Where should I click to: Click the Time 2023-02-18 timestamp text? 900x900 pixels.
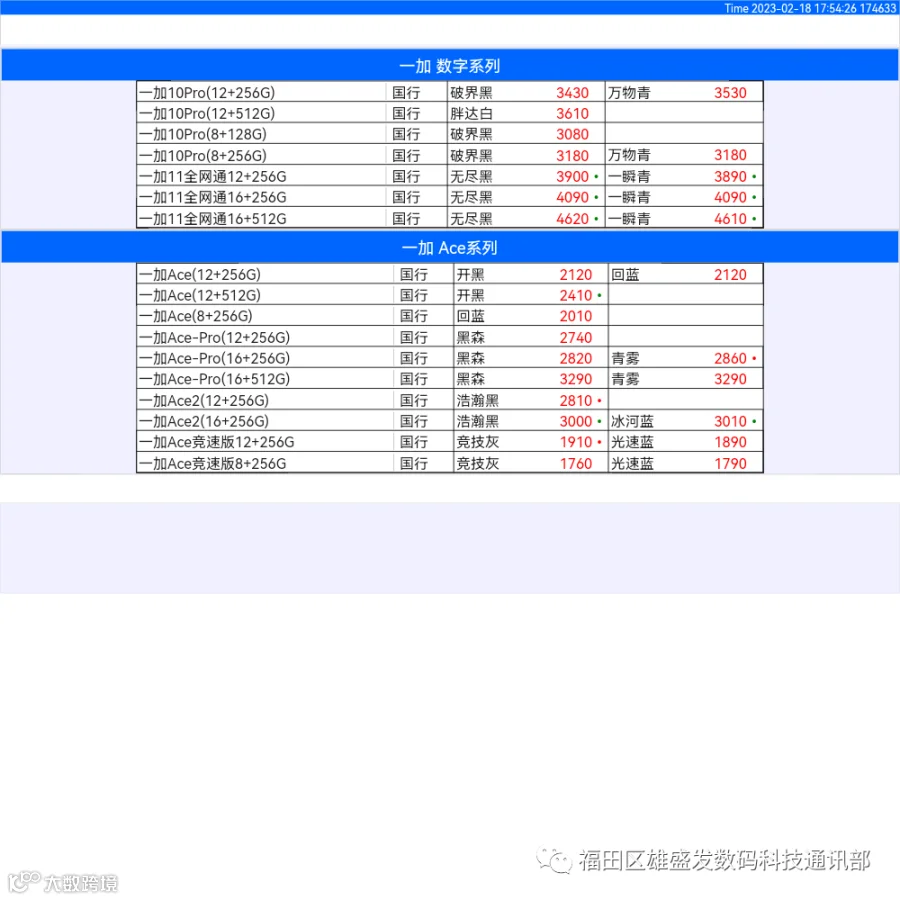(x=809, y=7)
